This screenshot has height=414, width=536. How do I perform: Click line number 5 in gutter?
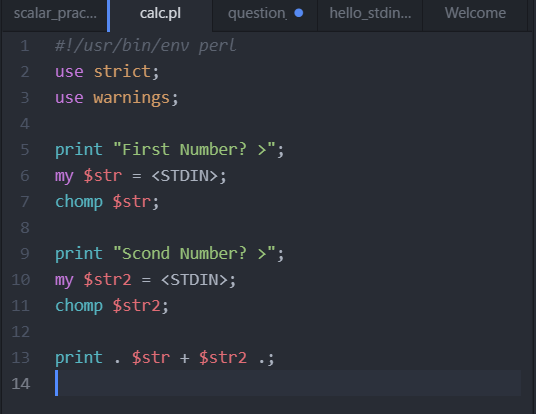(25, 150)
